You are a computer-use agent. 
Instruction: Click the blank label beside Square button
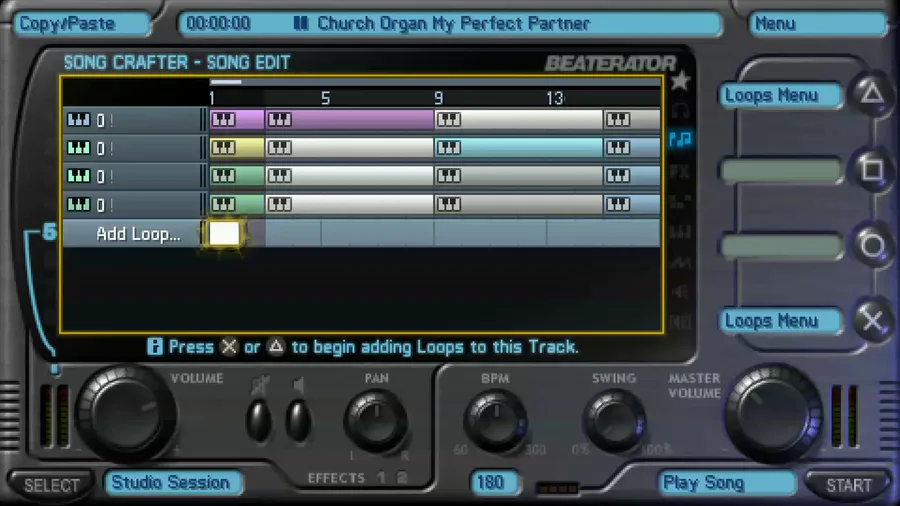pyautogui.click(x=781, y=170)
